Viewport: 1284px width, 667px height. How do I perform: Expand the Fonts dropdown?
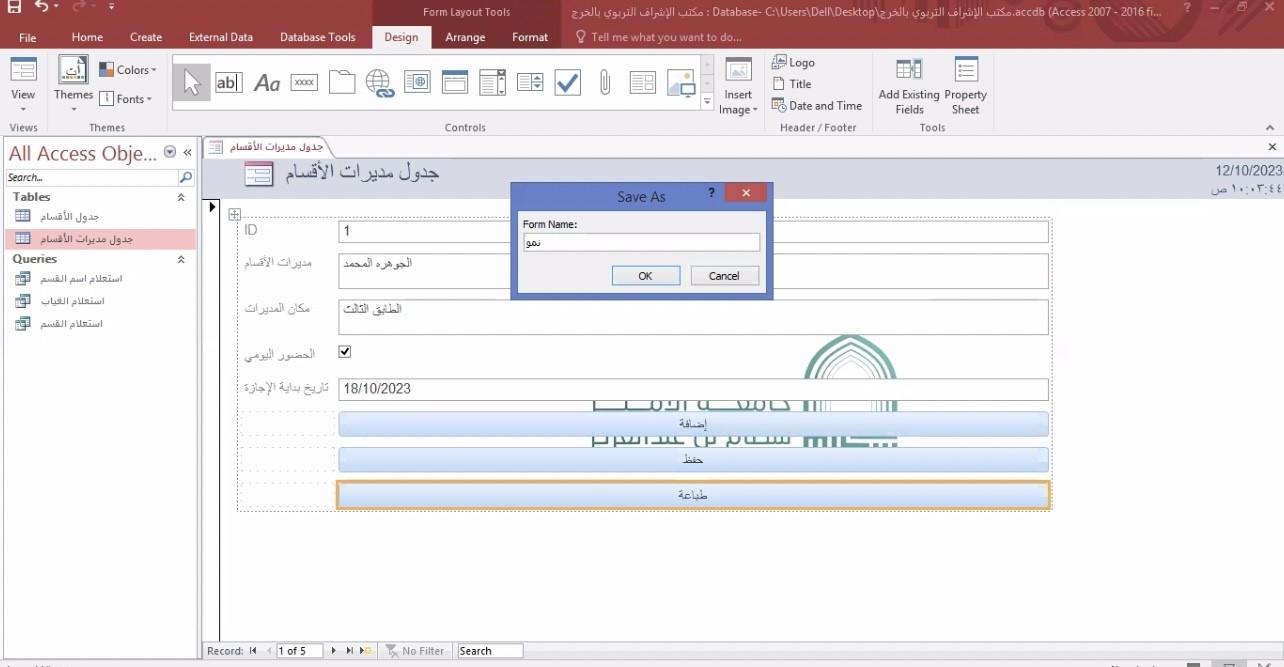click(x=126, y=99)
